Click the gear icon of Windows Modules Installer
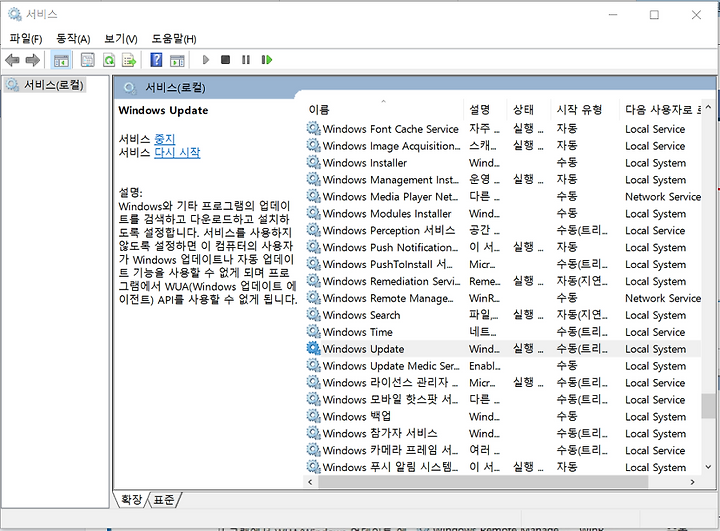720x531 pixels. pos(313,213)
